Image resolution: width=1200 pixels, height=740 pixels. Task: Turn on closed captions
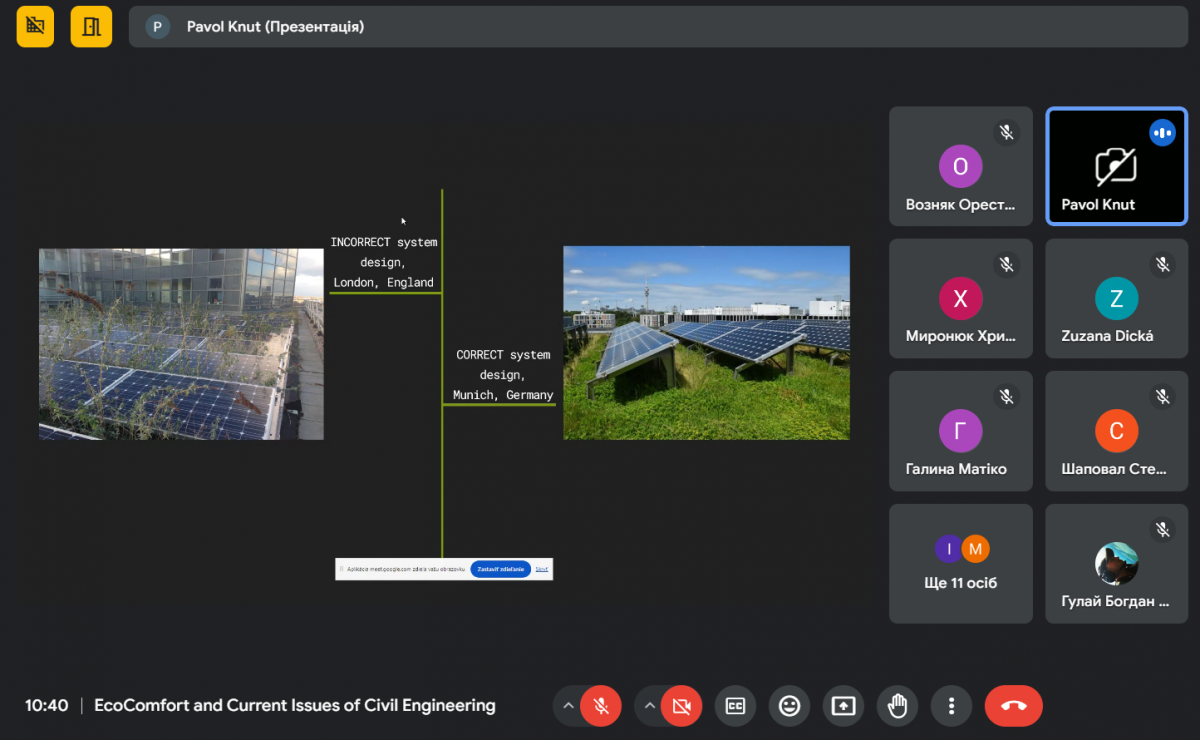735,706
